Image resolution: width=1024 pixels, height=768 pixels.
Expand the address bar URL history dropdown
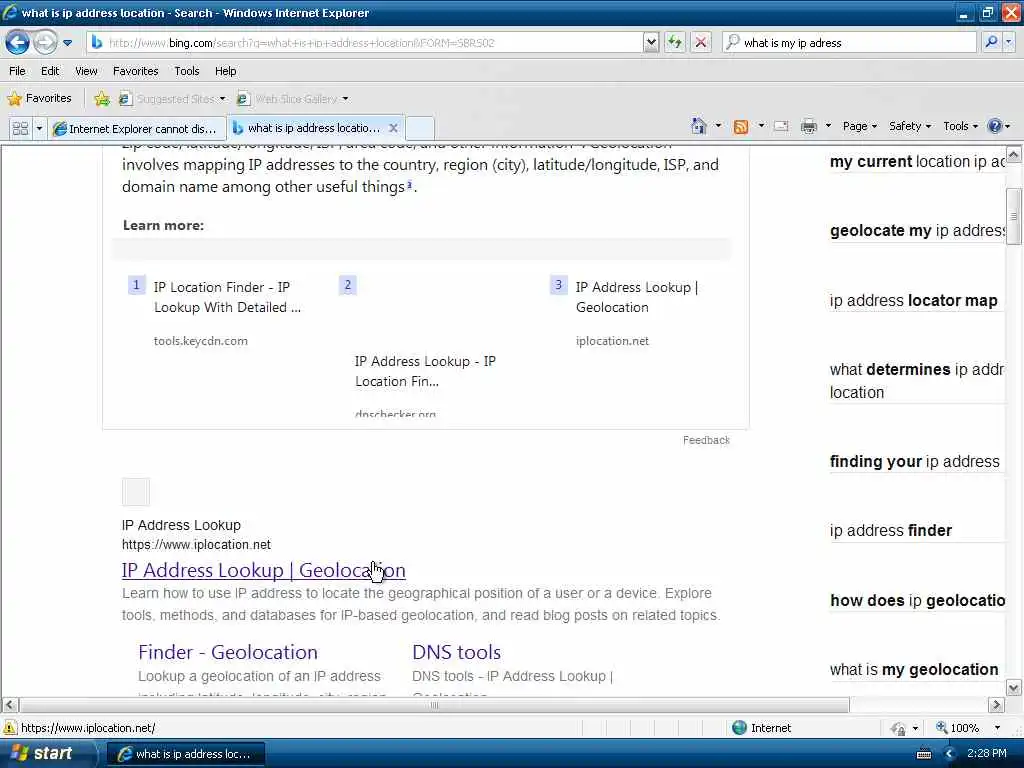click(651, 43)
